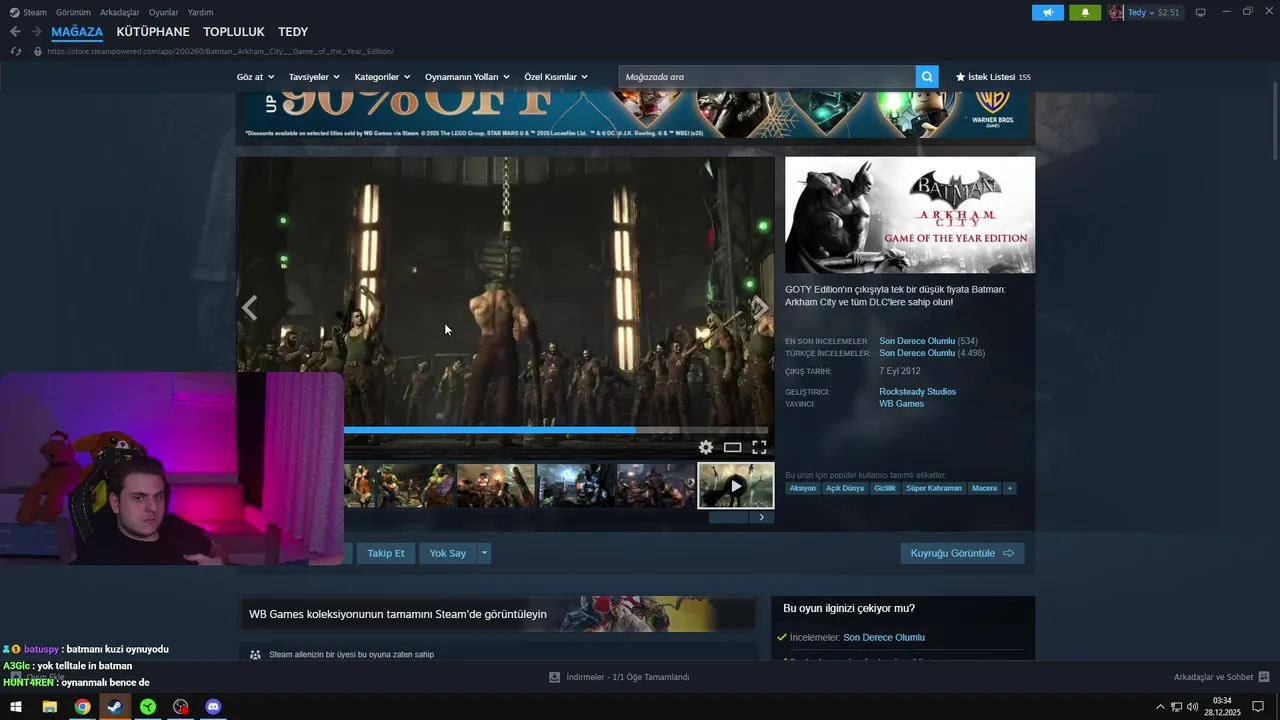This screenshot has height=720, width=1280.
Task: Switch to Big Picture mode icon
Action: coord(1201,12)
